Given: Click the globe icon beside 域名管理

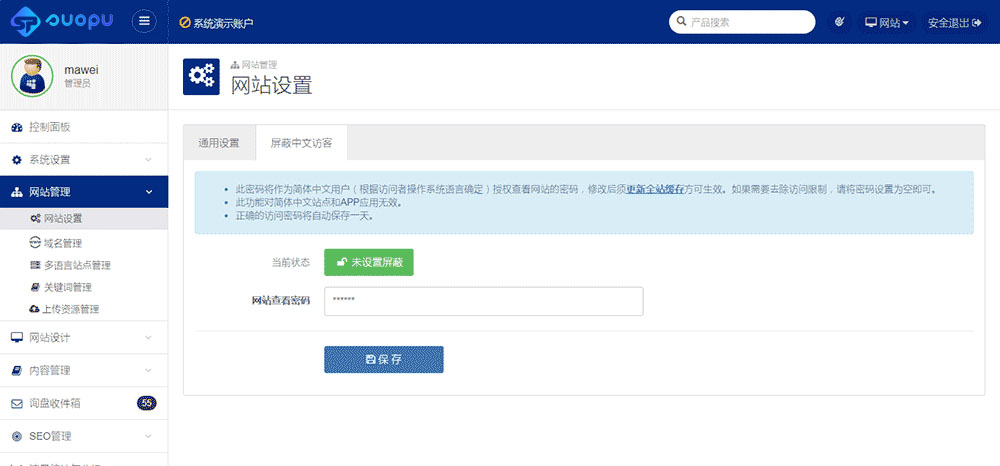Looking at the screenshot, I should [x=36, y=242].
